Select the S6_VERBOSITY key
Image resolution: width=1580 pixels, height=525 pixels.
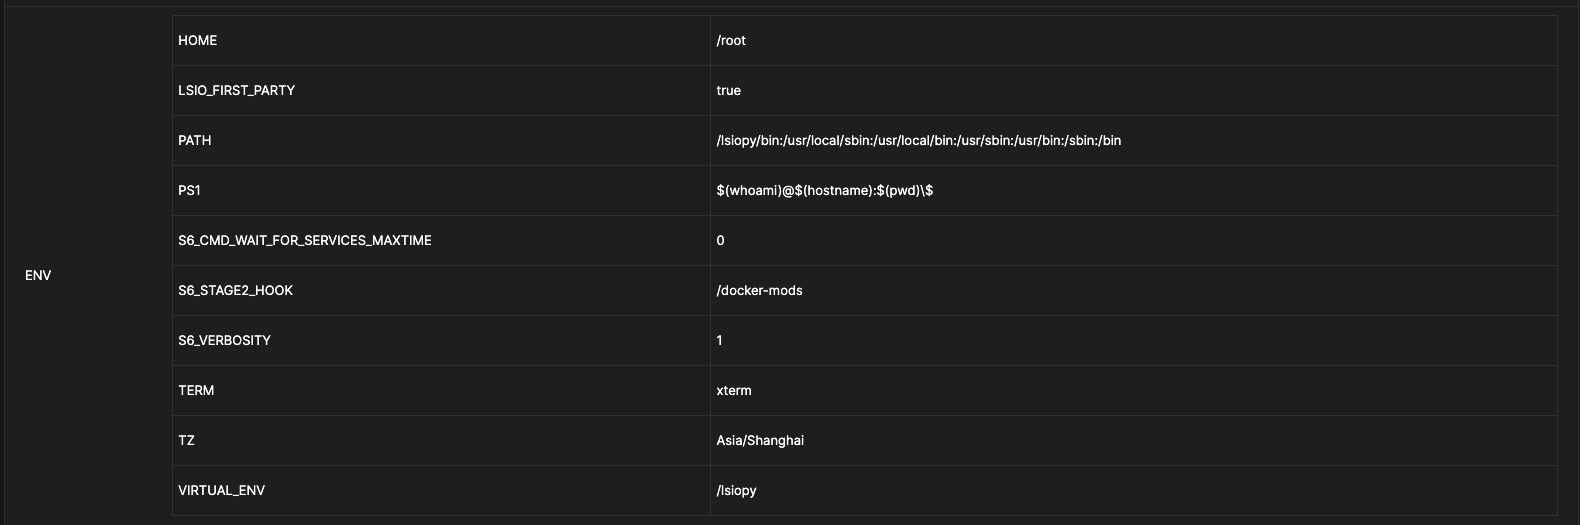point(224,341)
